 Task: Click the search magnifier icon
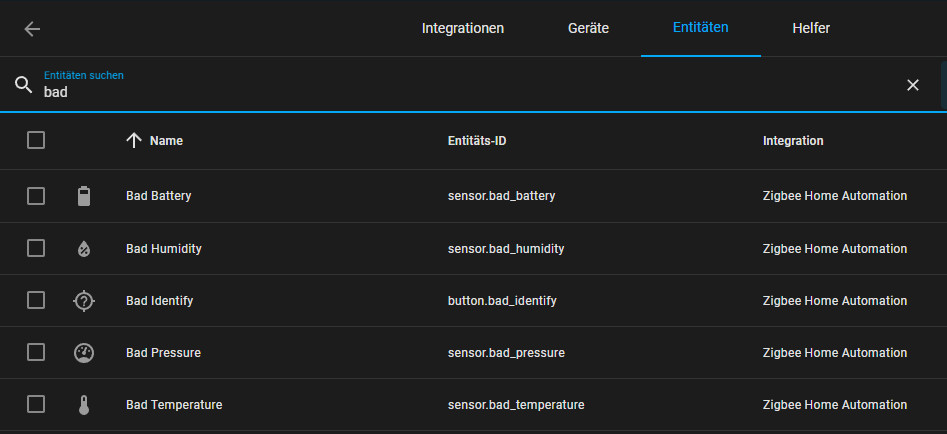click(x=24, y=85)
